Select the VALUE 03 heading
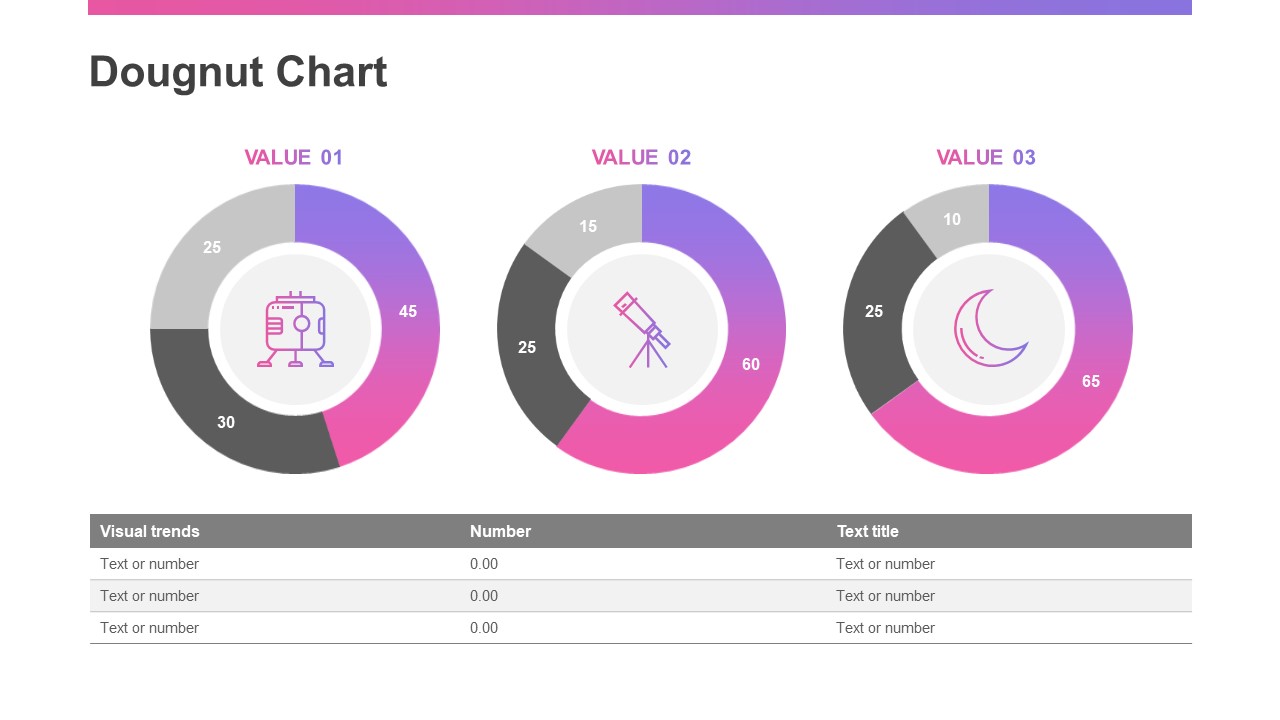This screenshot has width=1280, height=720. (986, 157)
